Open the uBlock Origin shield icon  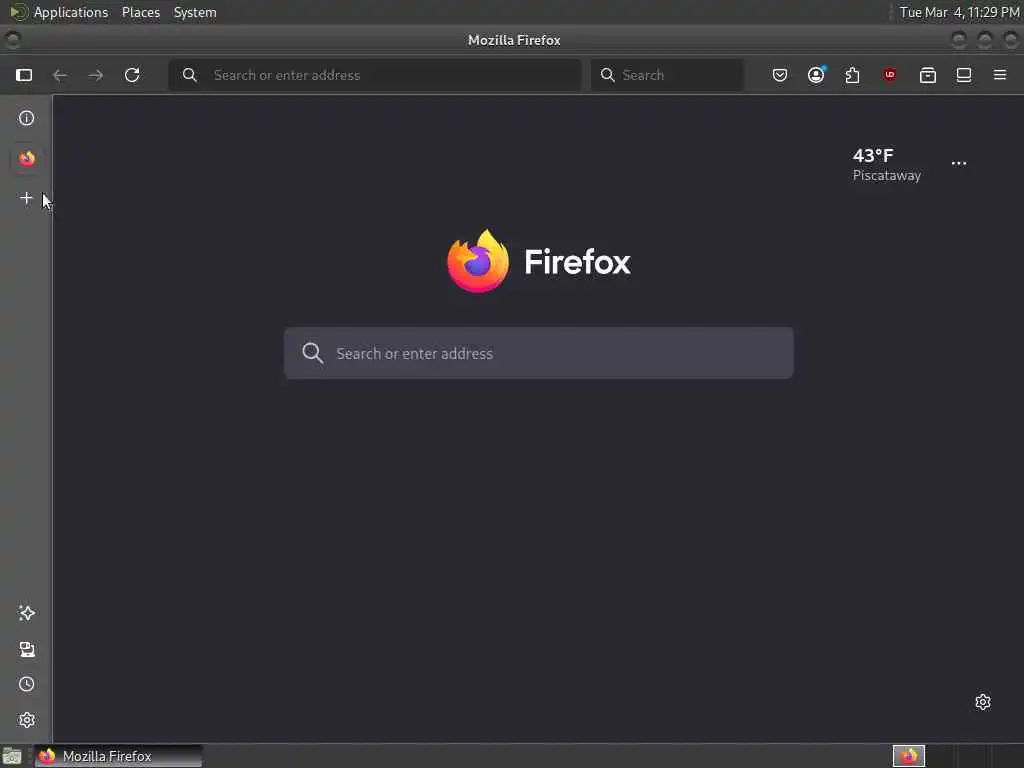889,75
